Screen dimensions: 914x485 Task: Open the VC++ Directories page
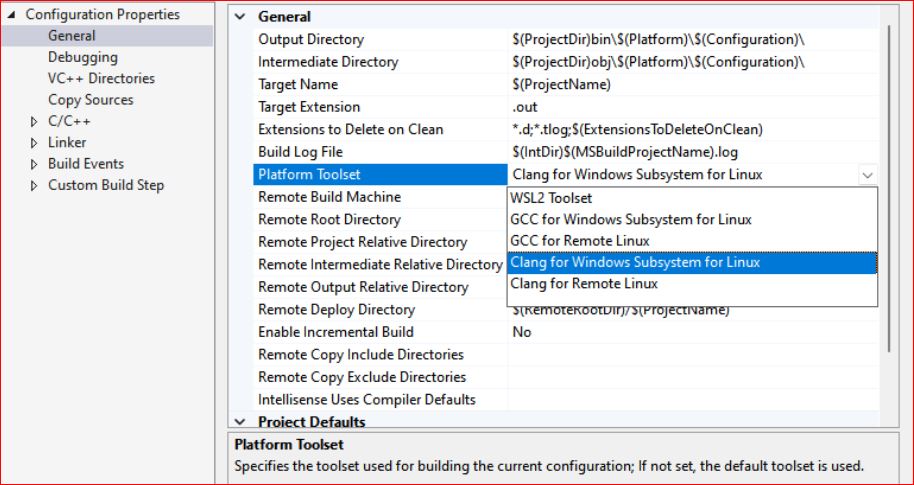point(101,79)
